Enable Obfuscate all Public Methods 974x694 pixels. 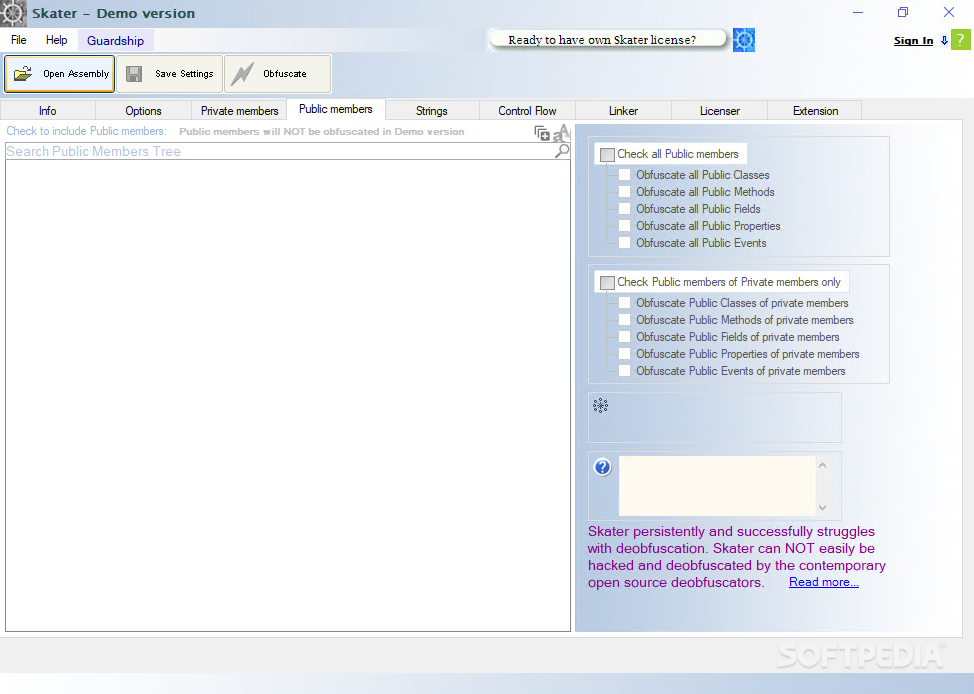[x=624, y=191]
